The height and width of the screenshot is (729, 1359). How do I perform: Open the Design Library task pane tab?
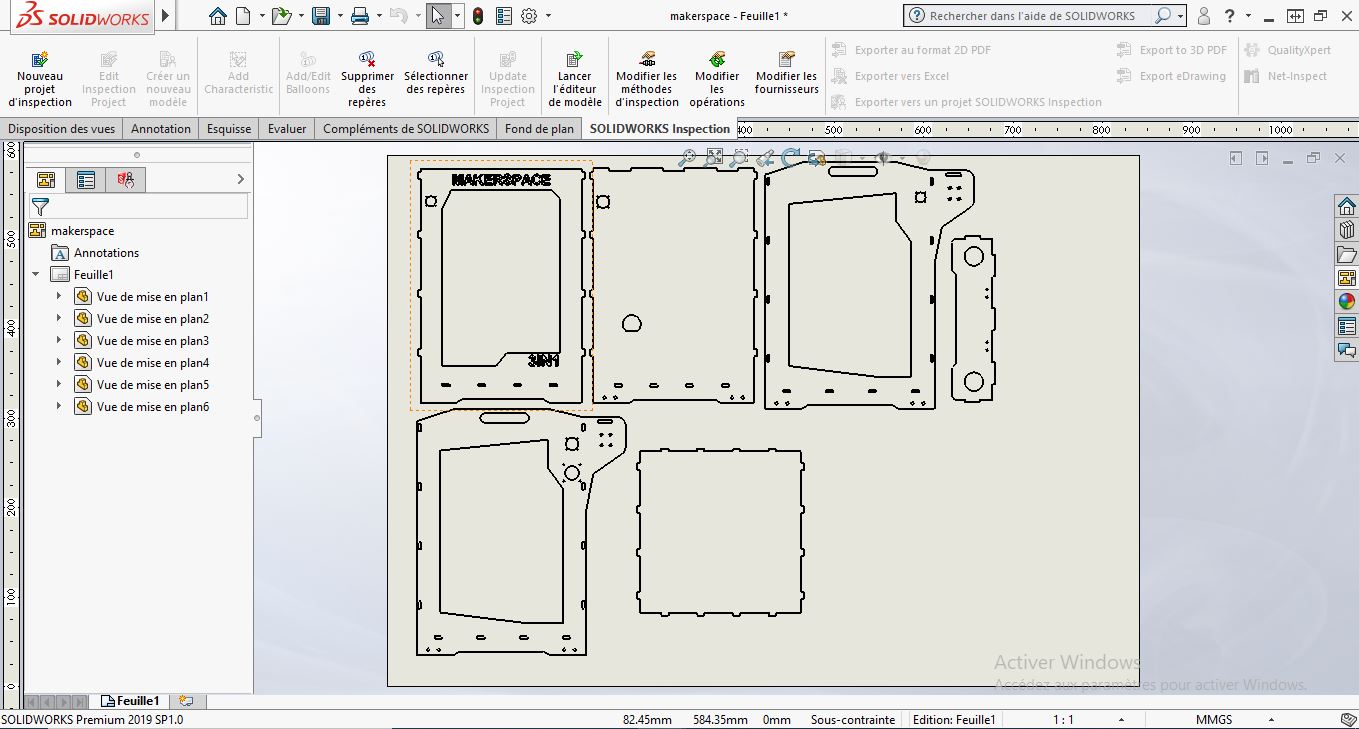pyautogui.click(x=1347, y=230)
